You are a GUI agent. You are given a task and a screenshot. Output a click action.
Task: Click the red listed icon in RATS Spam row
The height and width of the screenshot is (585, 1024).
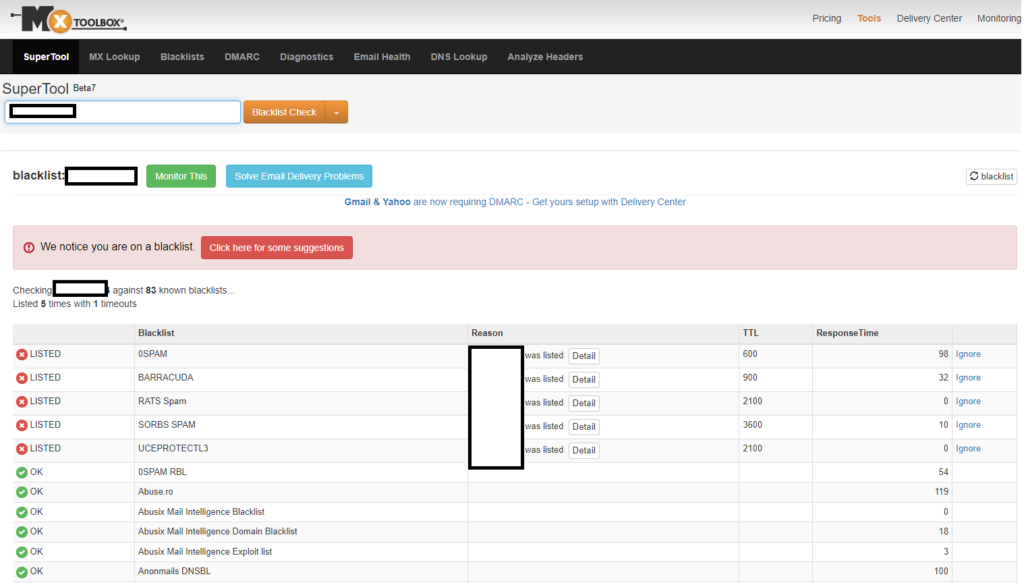(22, 402)
